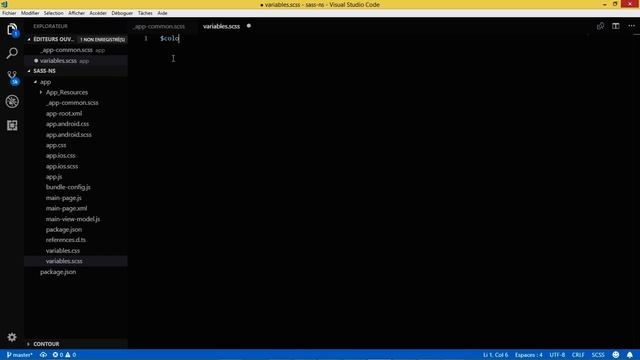This screenshot has width=640, height=360.
Task: Split the editor with split icon
Action: click(x=616, y=26)
